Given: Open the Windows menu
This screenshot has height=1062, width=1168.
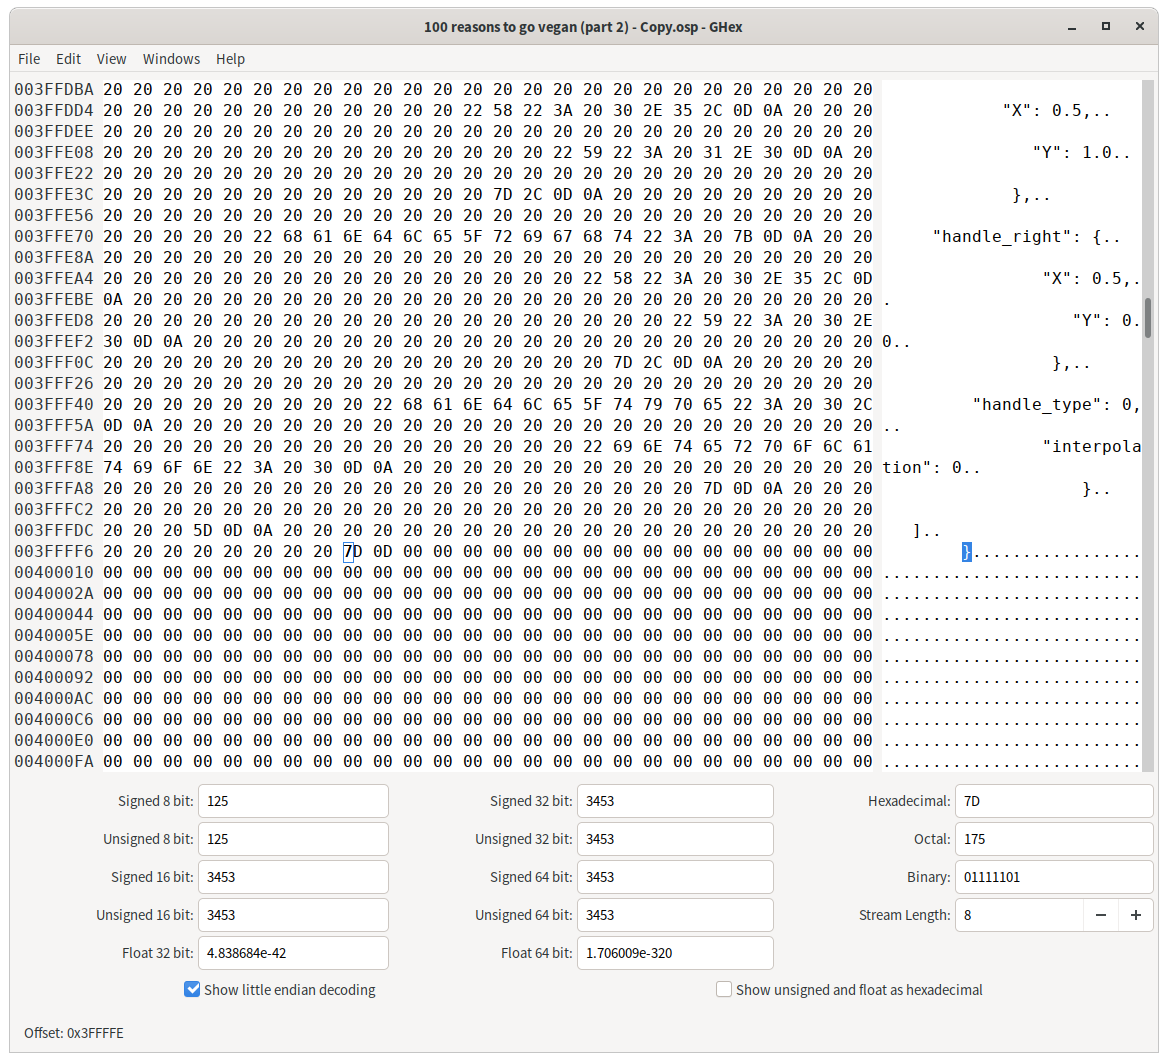Looking at the screenshot, I should point(171,59).
